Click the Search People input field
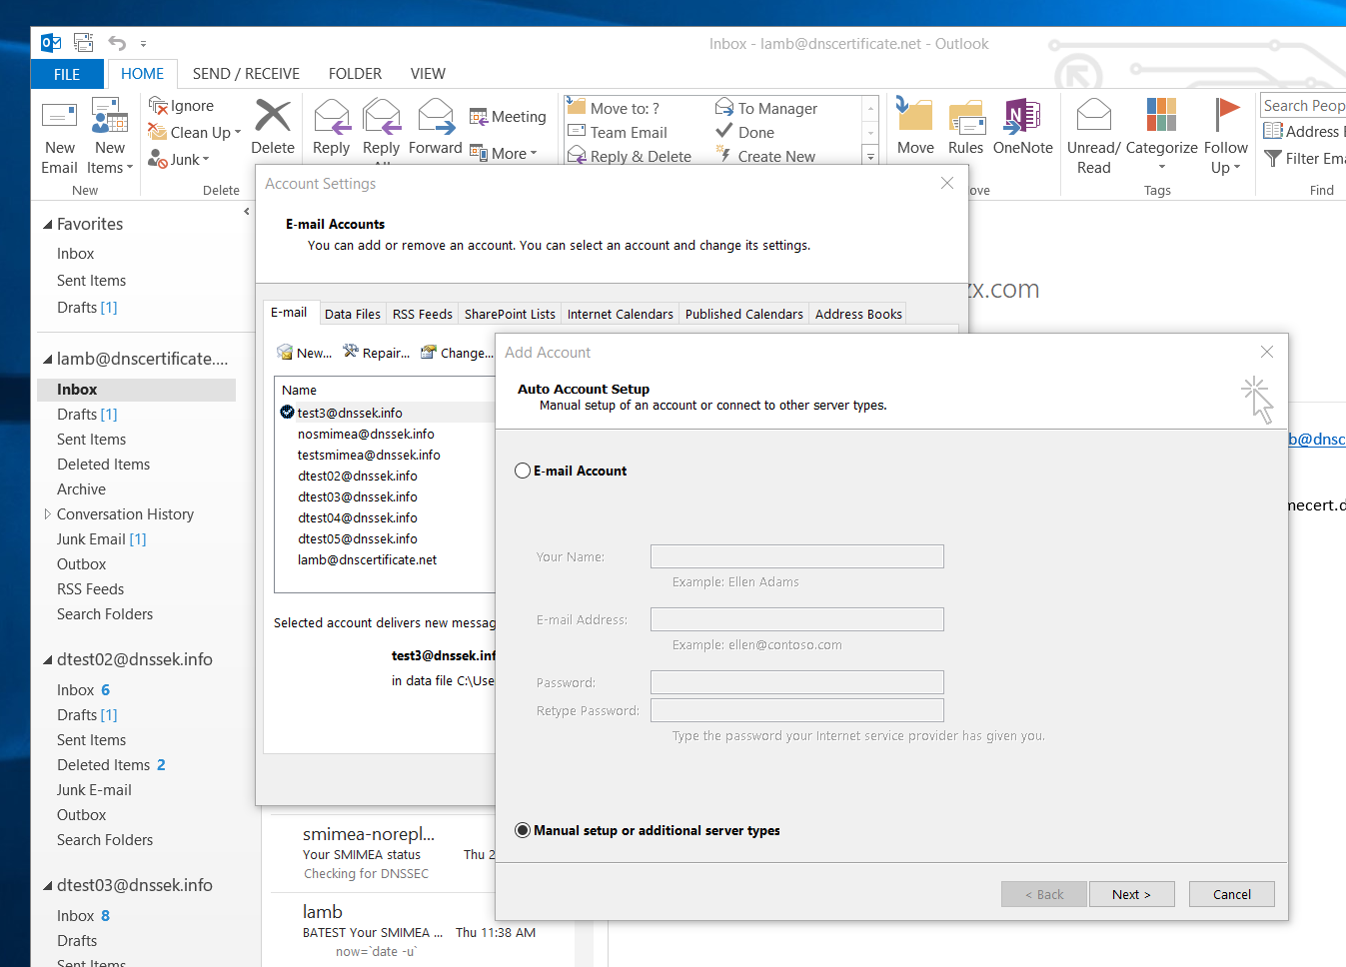The width and height of the screenshot is (1346, 967). pyautogui.click(x=1302, y=105)
